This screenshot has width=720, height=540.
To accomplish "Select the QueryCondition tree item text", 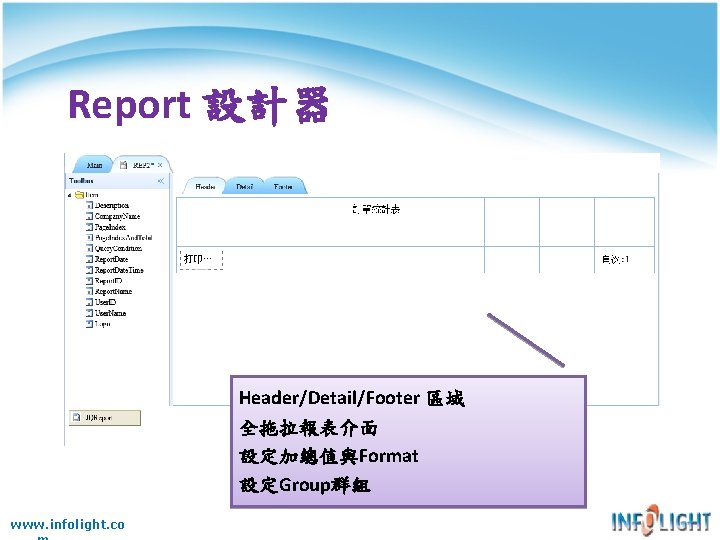I will pos(118,248).
